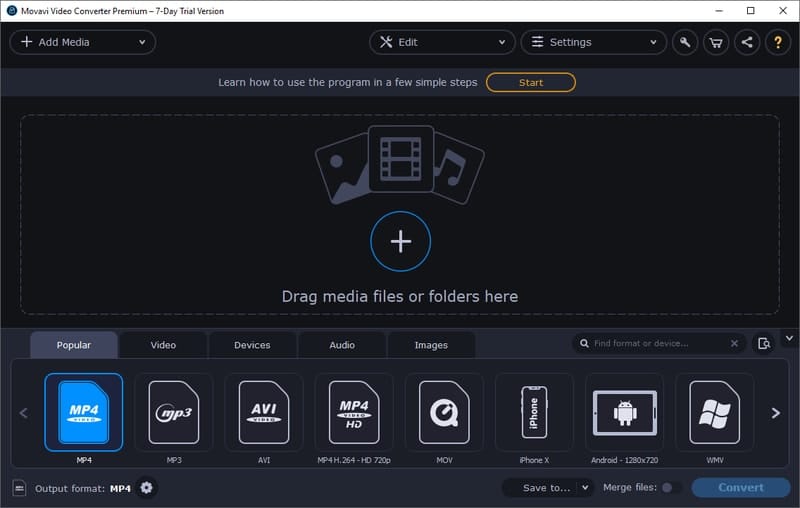
Task: Clear the format search with X
Action: click(x=734, y=343)
